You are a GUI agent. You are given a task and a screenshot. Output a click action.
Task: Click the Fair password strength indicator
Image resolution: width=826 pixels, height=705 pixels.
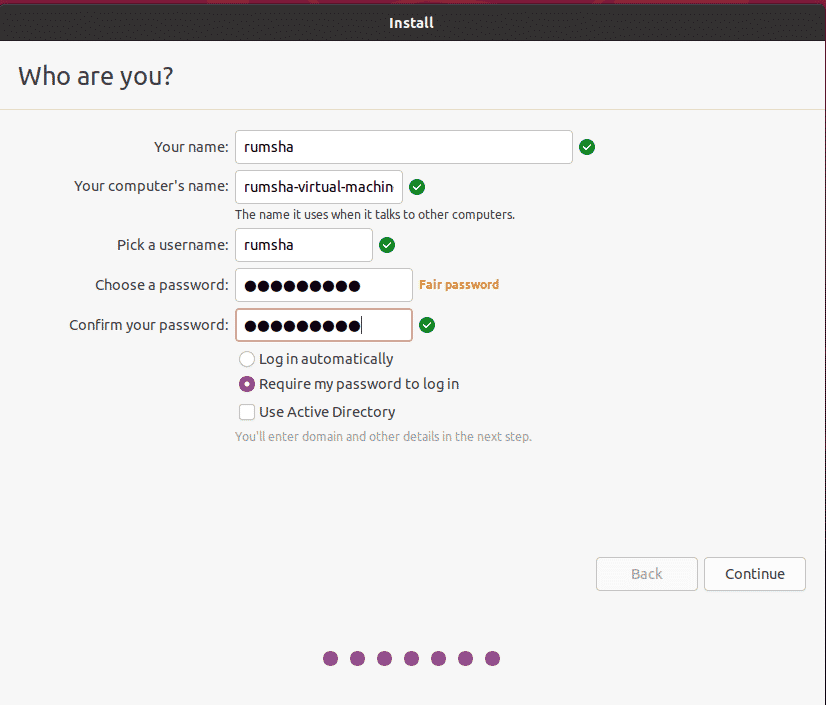(459, 285)
